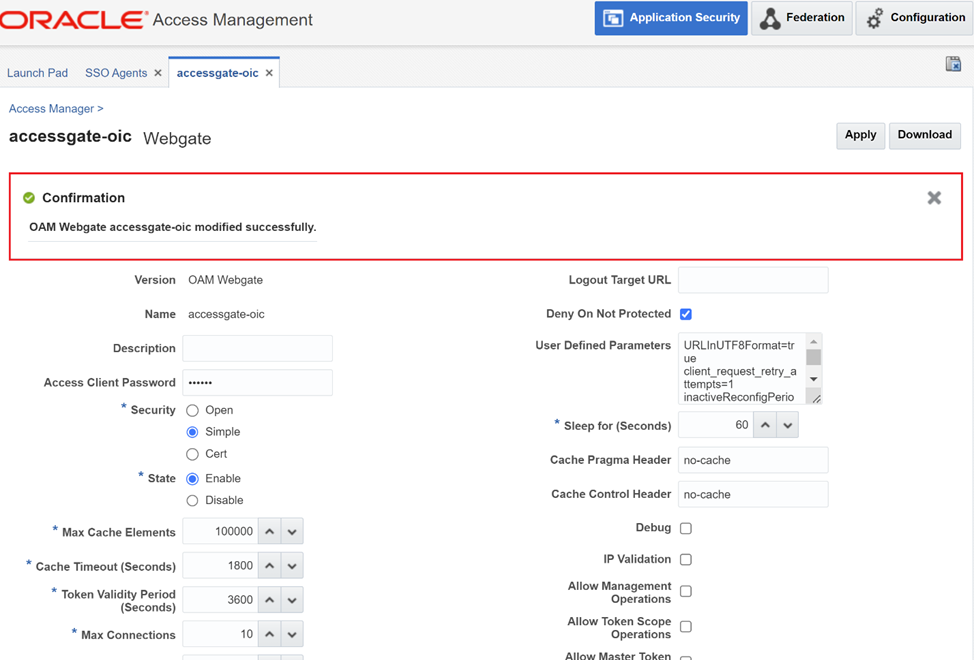Increase Max Cache Elements value

(270, 532)
